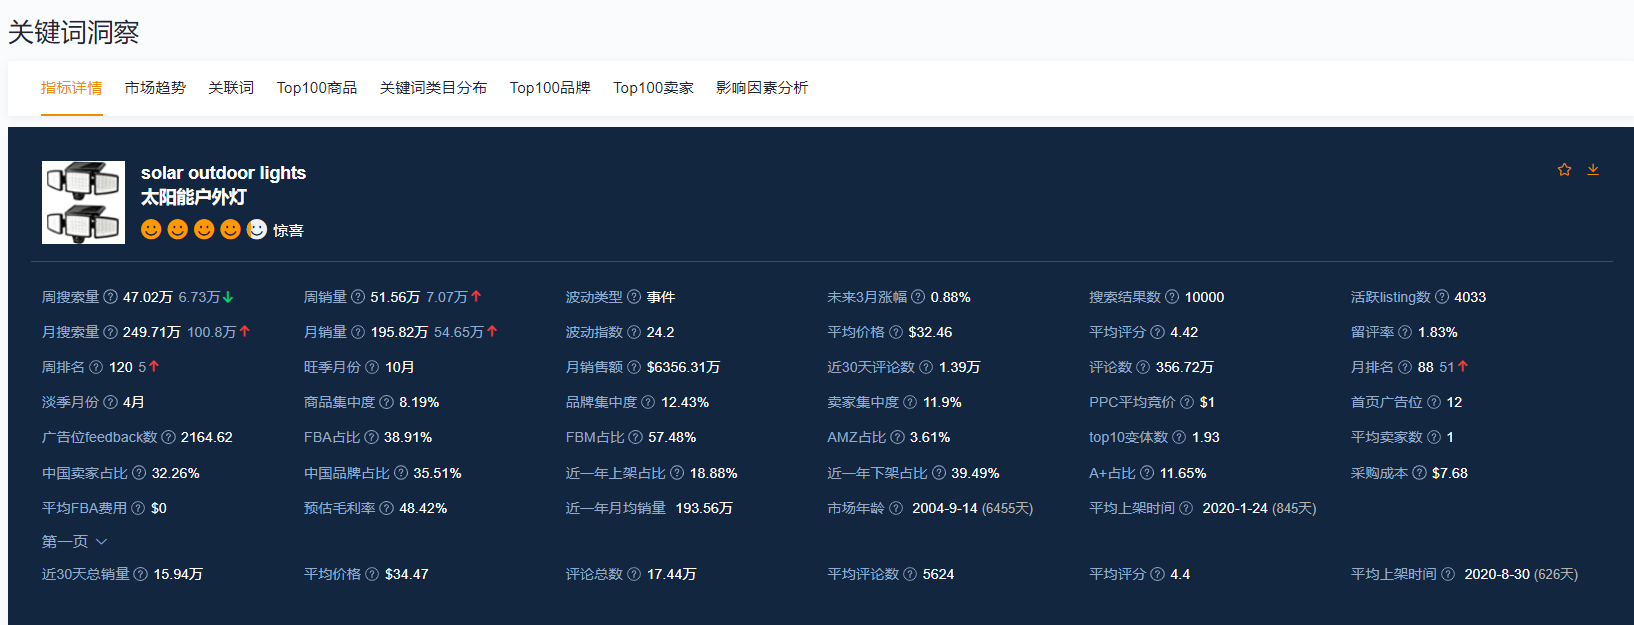Screen dimensions: 1634x625
Task: Click info icon next to 预估毛利率
Action: (387, 508)
